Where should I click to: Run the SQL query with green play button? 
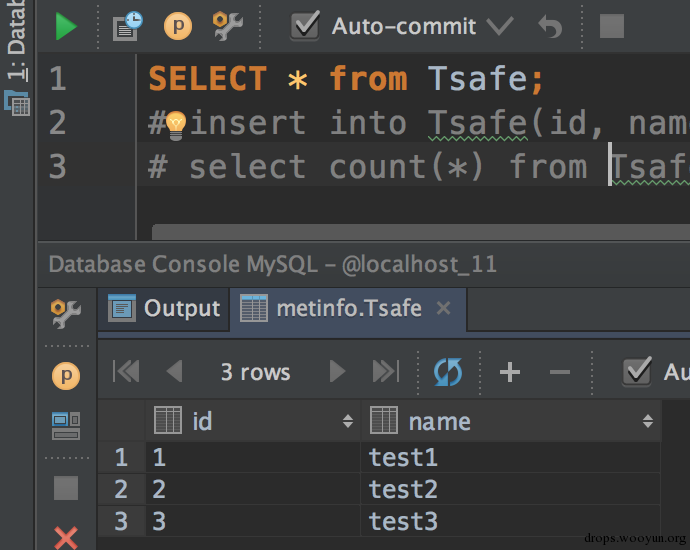(66, 26)
